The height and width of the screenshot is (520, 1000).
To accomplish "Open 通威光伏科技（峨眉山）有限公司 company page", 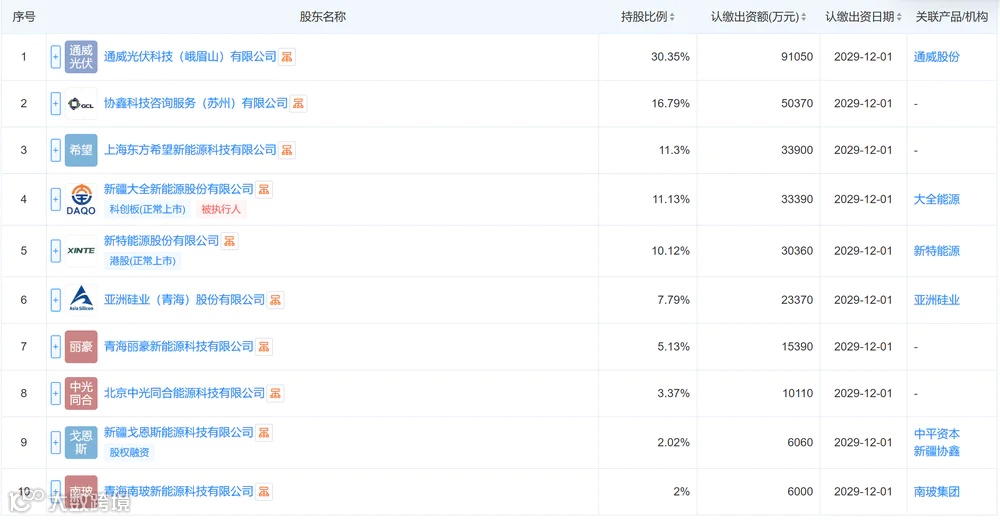I will pos(190,57).
